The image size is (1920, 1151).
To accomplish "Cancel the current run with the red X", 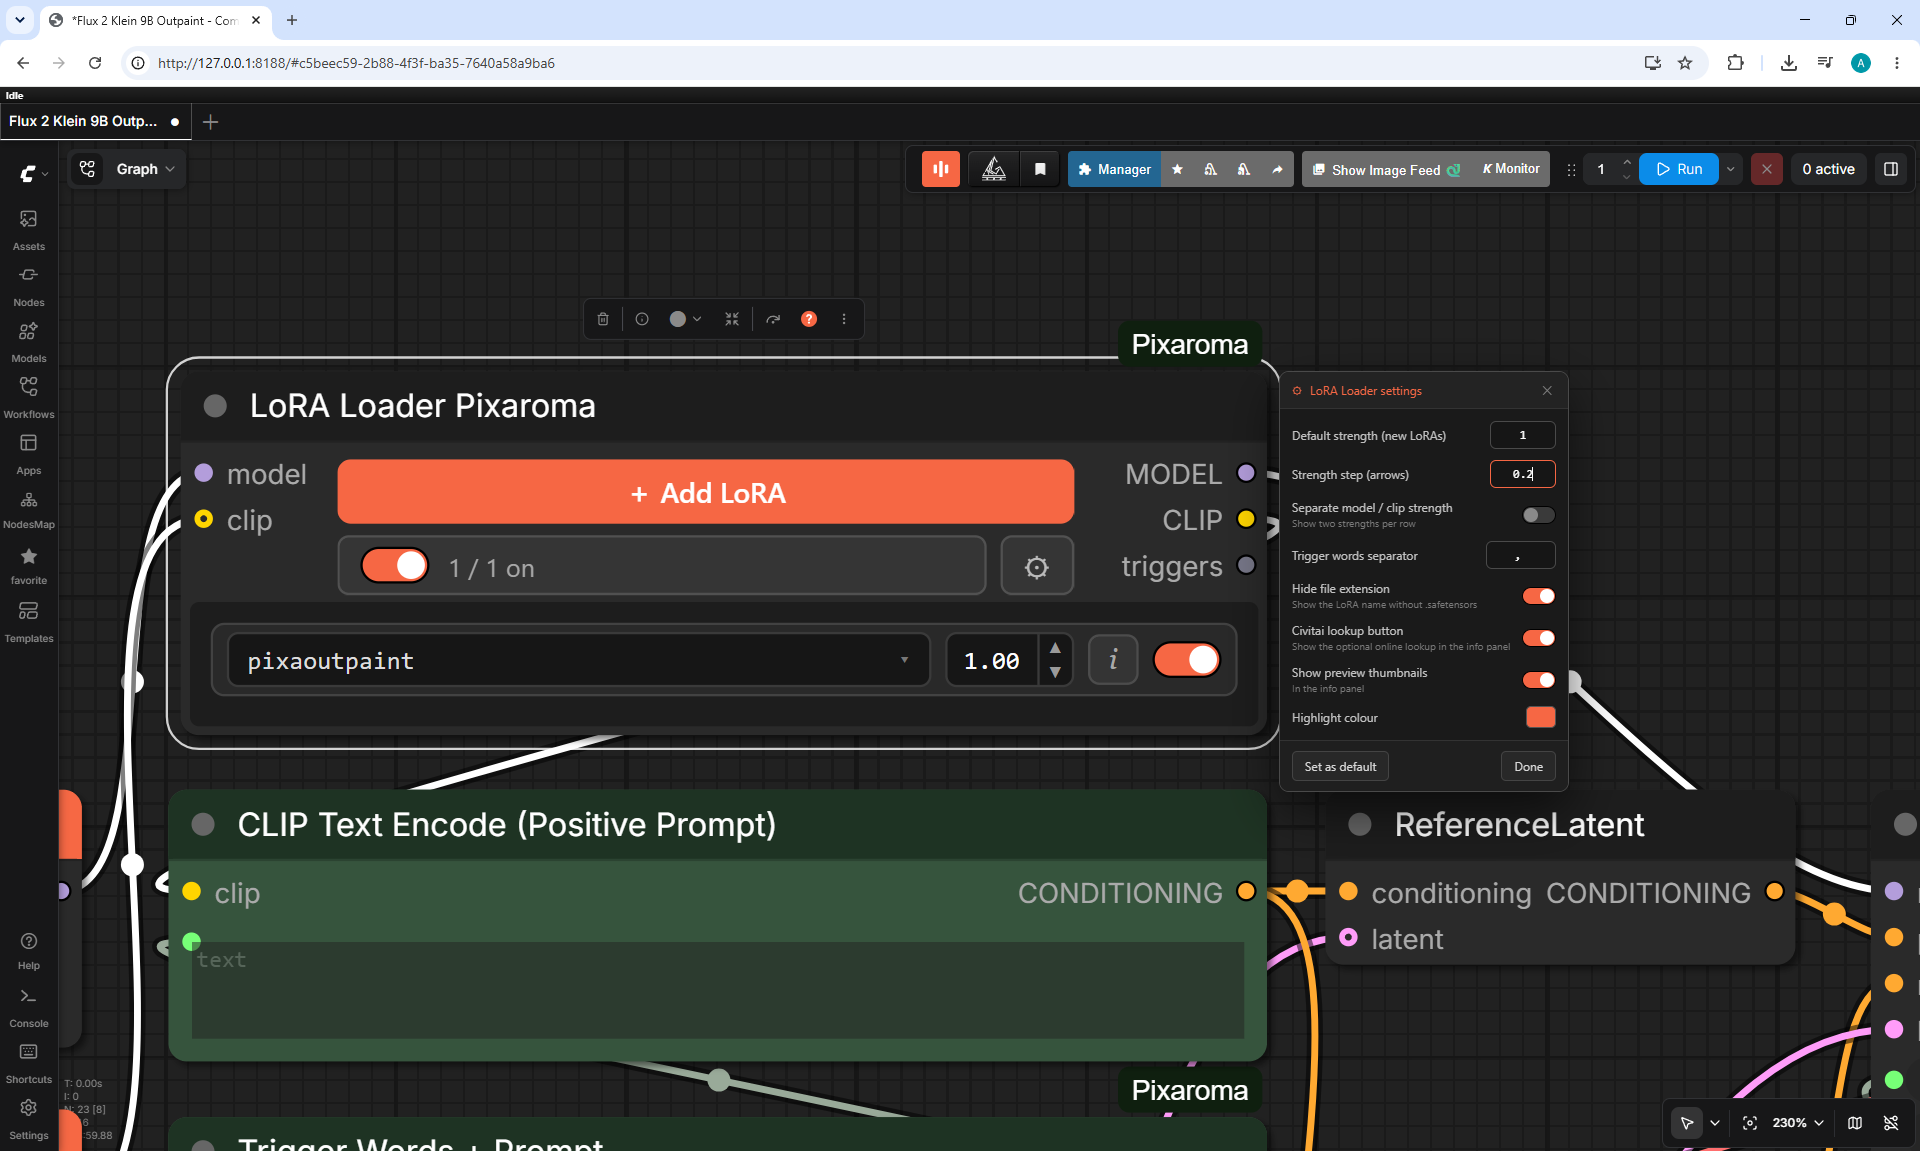I will [1767, 169].
